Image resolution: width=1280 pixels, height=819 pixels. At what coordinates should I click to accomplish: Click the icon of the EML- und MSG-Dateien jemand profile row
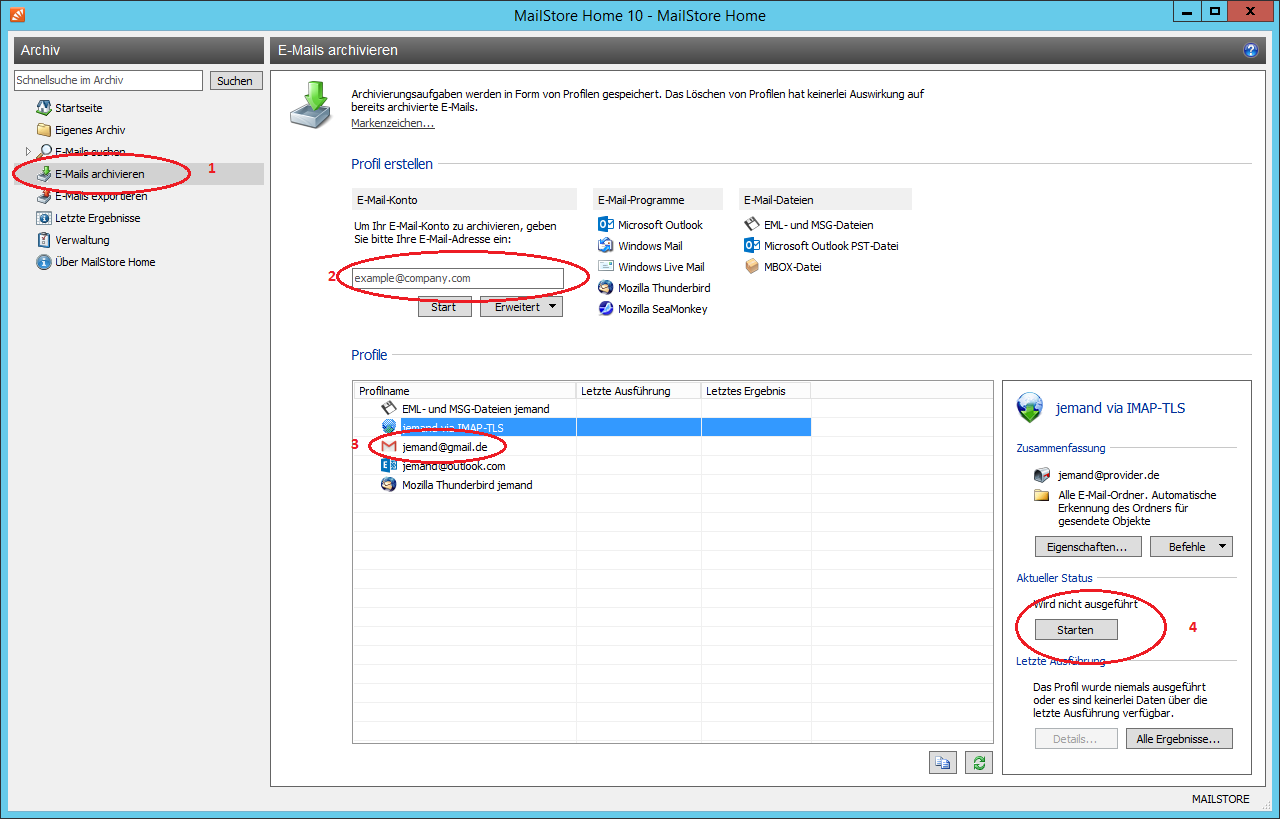[x=389, y=409]
